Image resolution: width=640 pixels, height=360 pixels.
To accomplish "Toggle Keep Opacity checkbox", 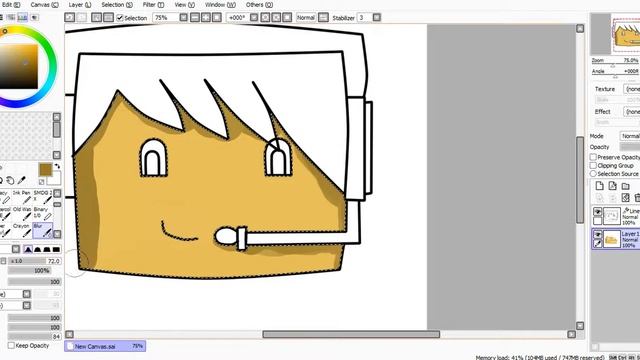I will tap(11, 345).
